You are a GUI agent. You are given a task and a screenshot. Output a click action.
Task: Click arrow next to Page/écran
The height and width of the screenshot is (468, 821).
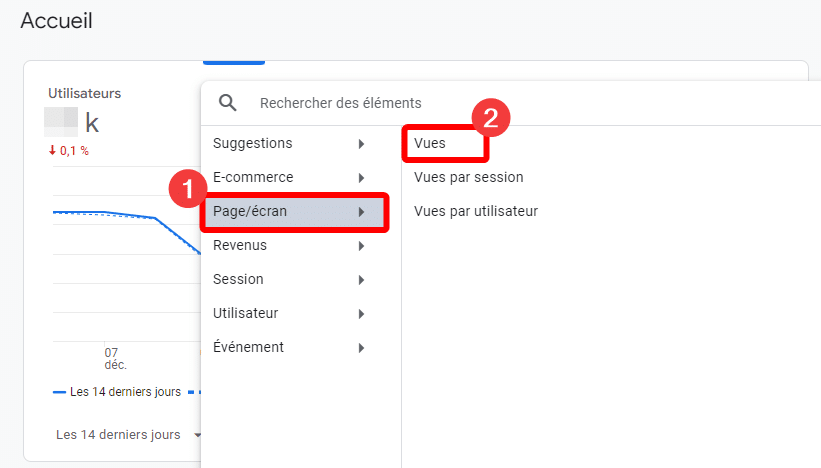click(361, 212)
